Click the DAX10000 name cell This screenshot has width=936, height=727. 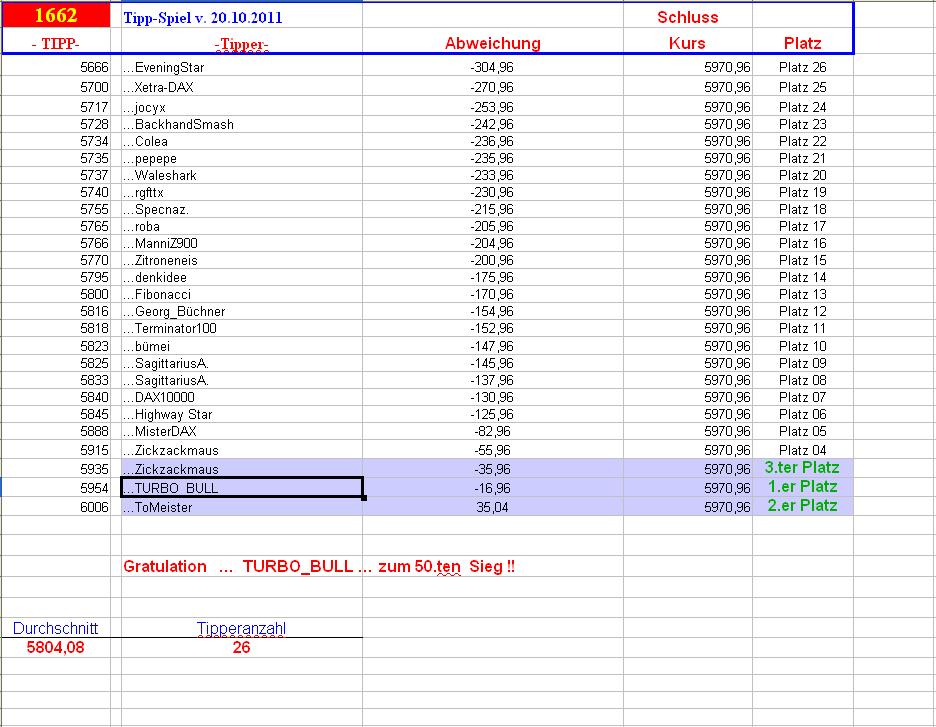click(x=242, y=397)
